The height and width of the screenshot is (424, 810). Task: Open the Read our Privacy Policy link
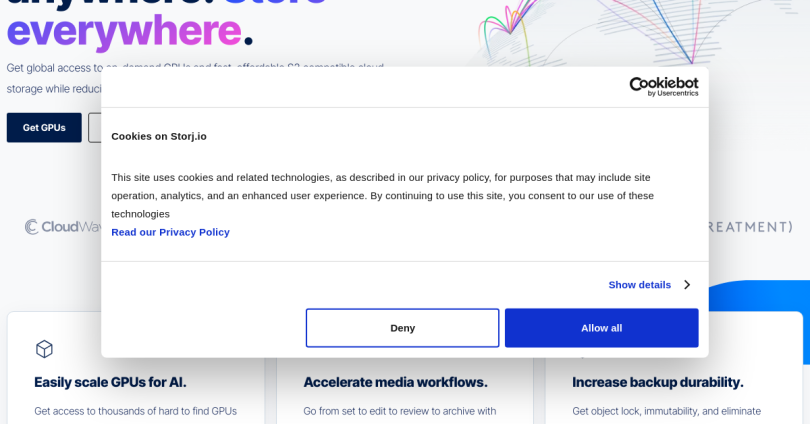pyautogui.click(x=170, y=232)
